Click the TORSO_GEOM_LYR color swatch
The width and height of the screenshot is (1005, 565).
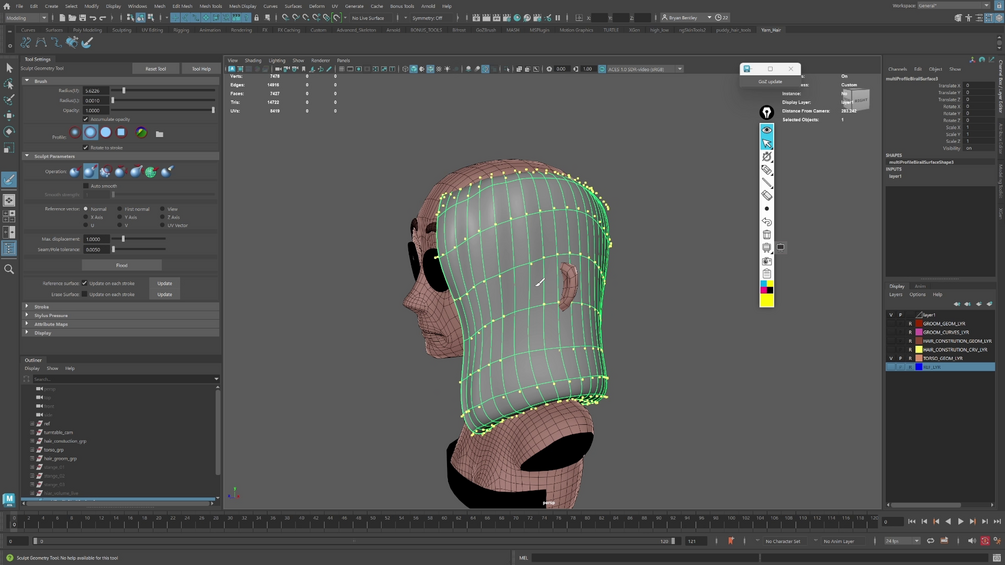[918, 358]
